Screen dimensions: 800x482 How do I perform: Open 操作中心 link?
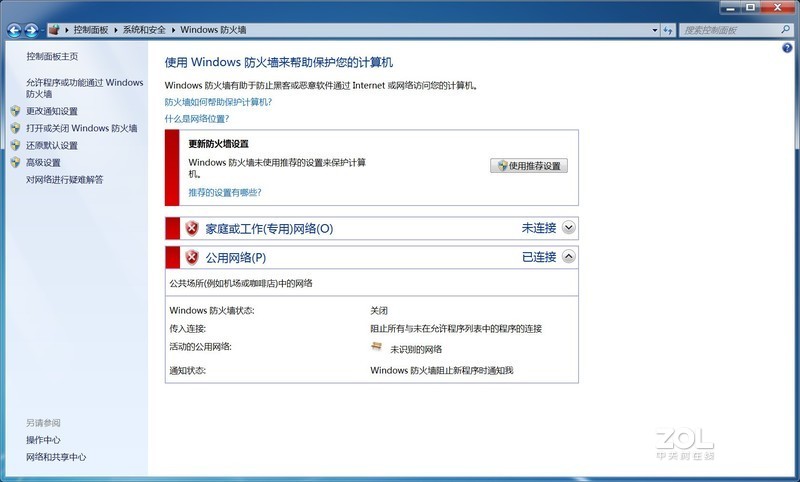43,440
